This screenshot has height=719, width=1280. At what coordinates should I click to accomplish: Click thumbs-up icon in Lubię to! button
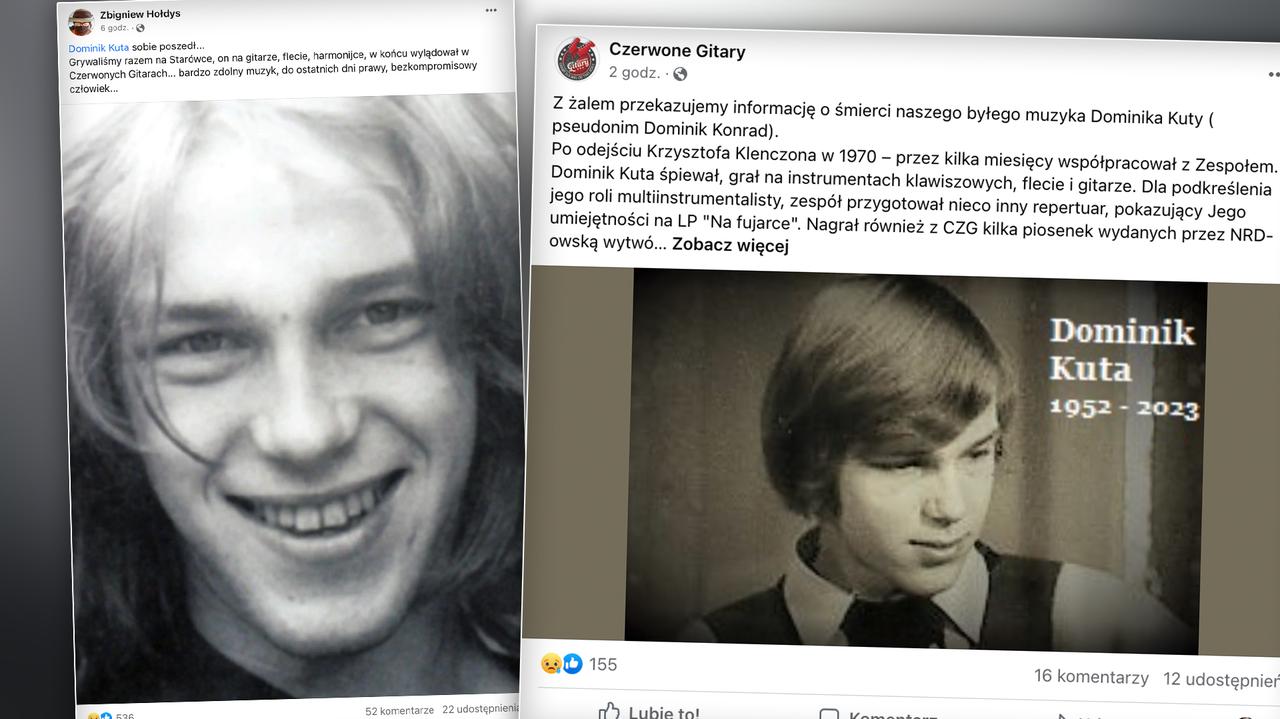click(609, 712)
